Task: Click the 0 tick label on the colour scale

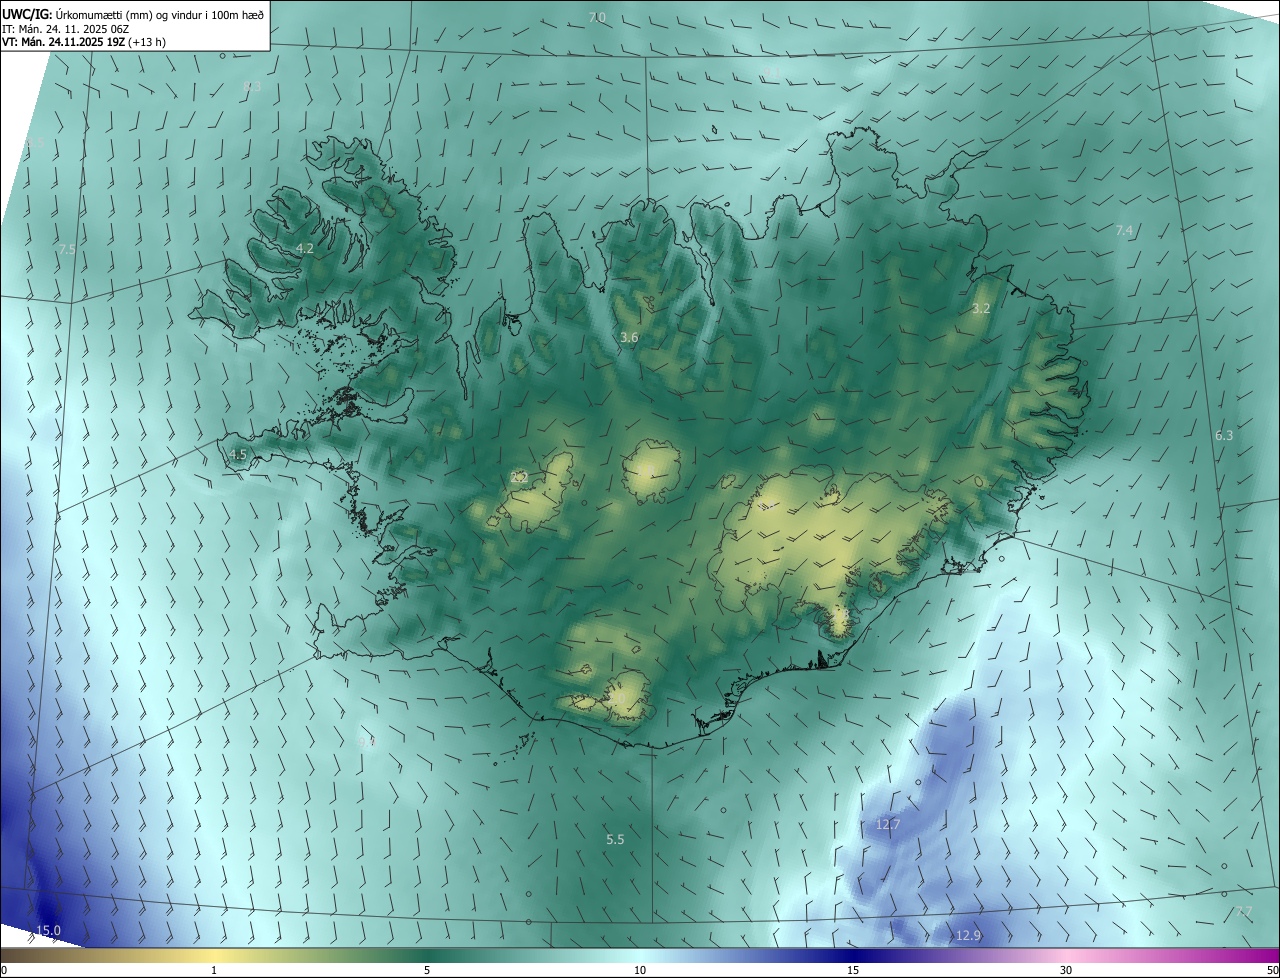Action: click(x=4, y=970)
